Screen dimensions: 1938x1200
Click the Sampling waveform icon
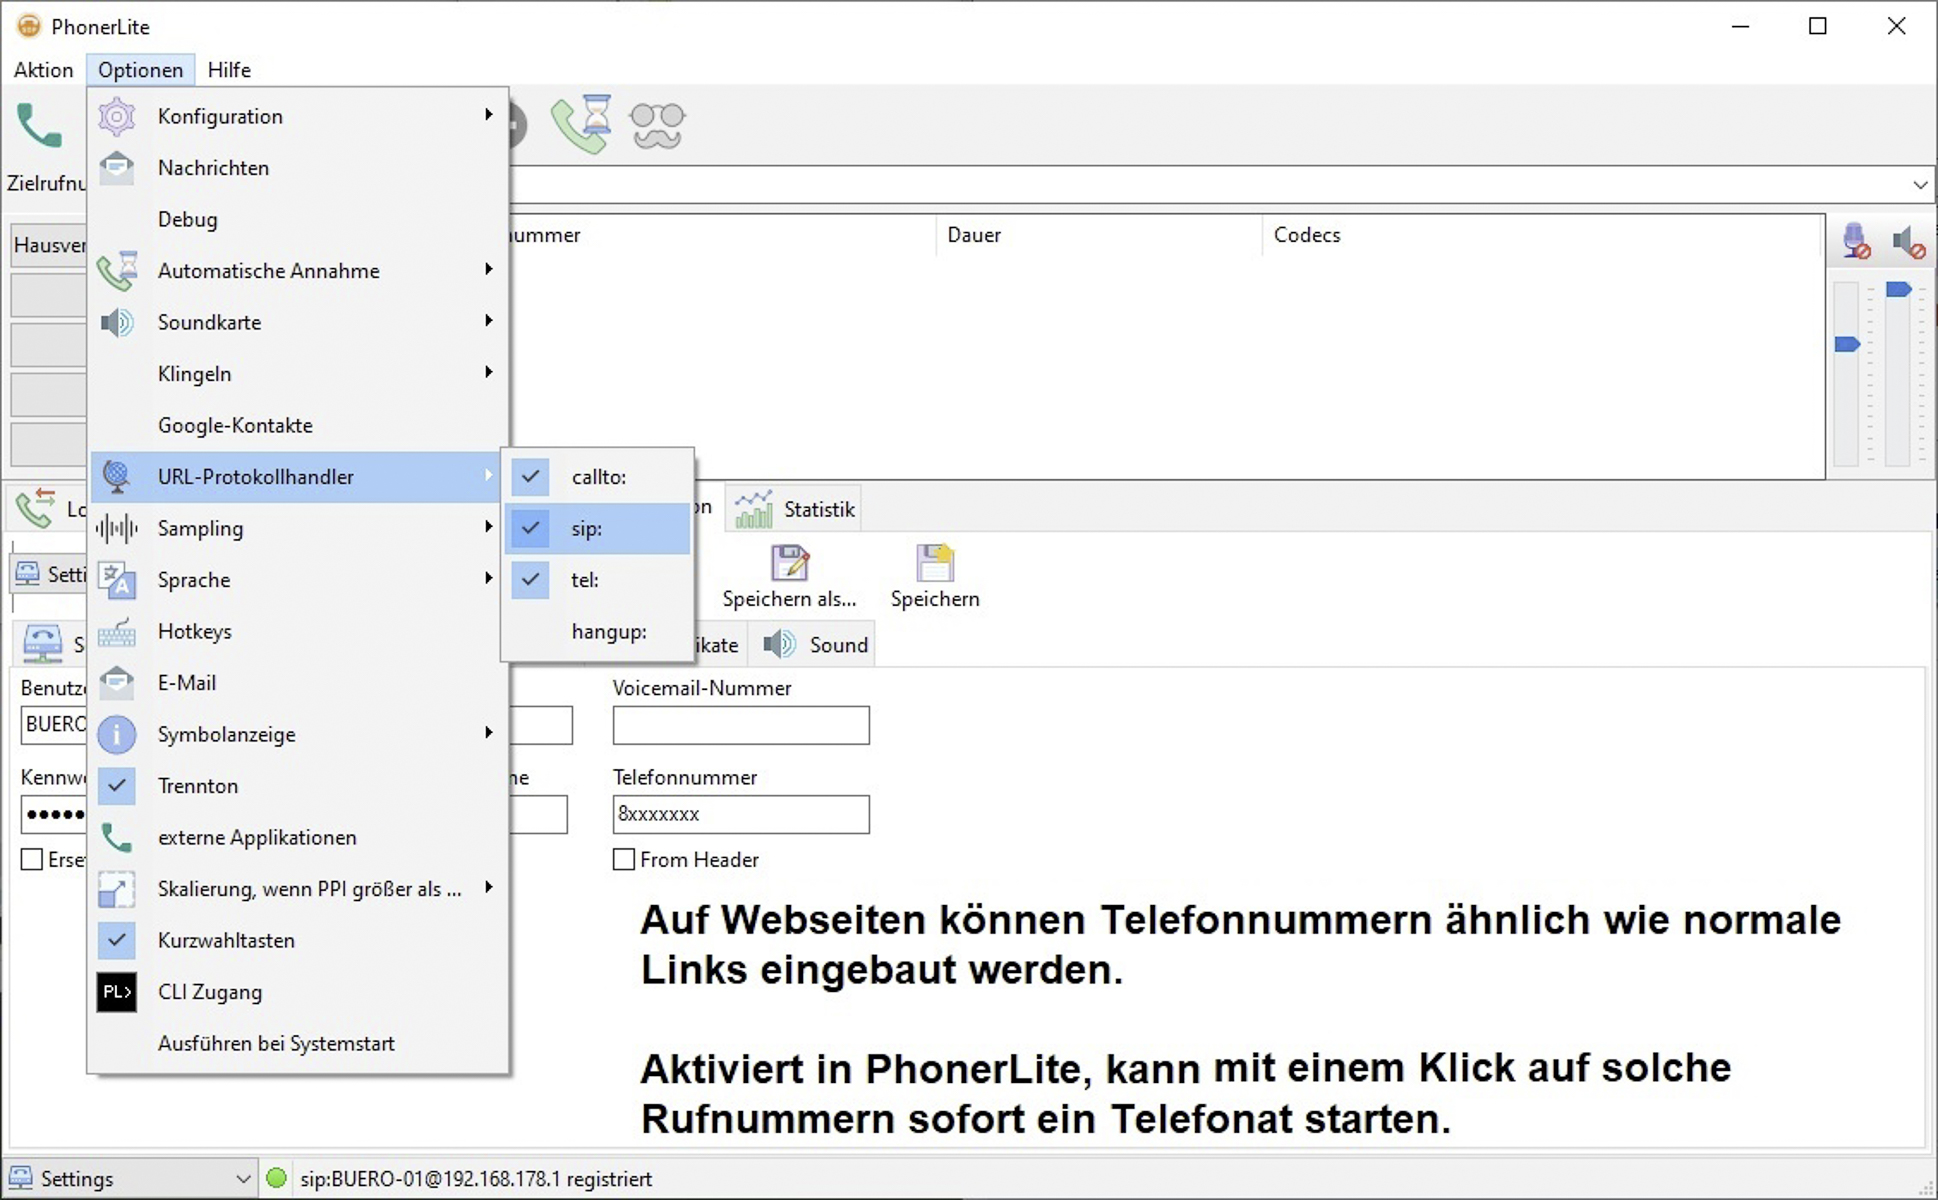(x=117, y=528)
